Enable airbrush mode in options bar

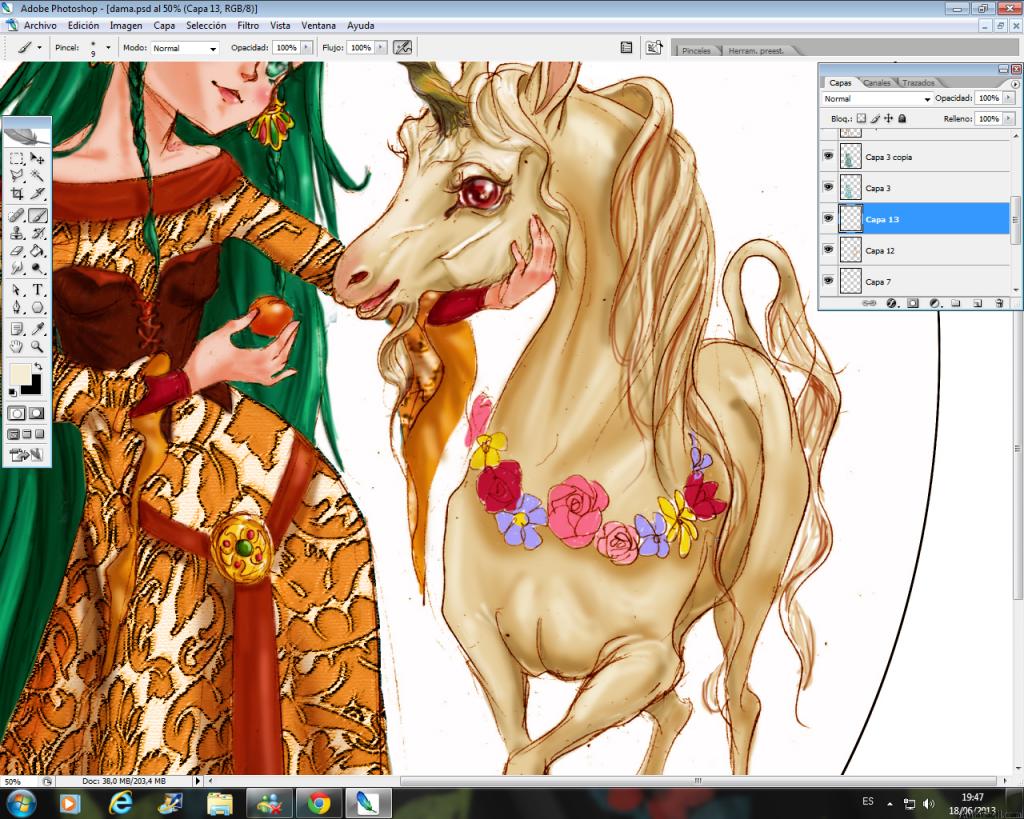tap(403, 47)
